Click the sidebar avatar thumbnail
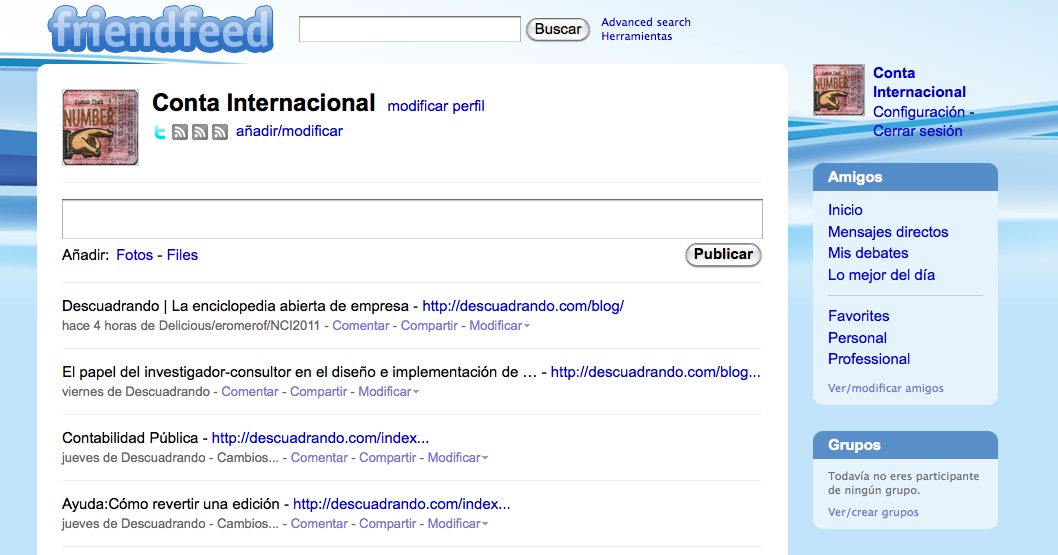The image size is (1058, 555). coord(839,90)
